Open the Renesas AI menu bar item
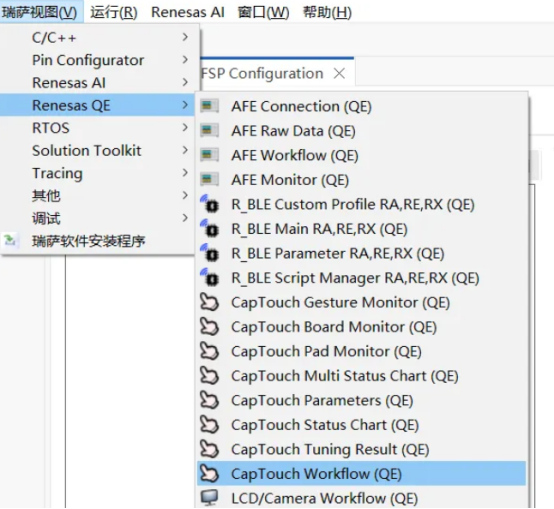 [x=188, y=12]
